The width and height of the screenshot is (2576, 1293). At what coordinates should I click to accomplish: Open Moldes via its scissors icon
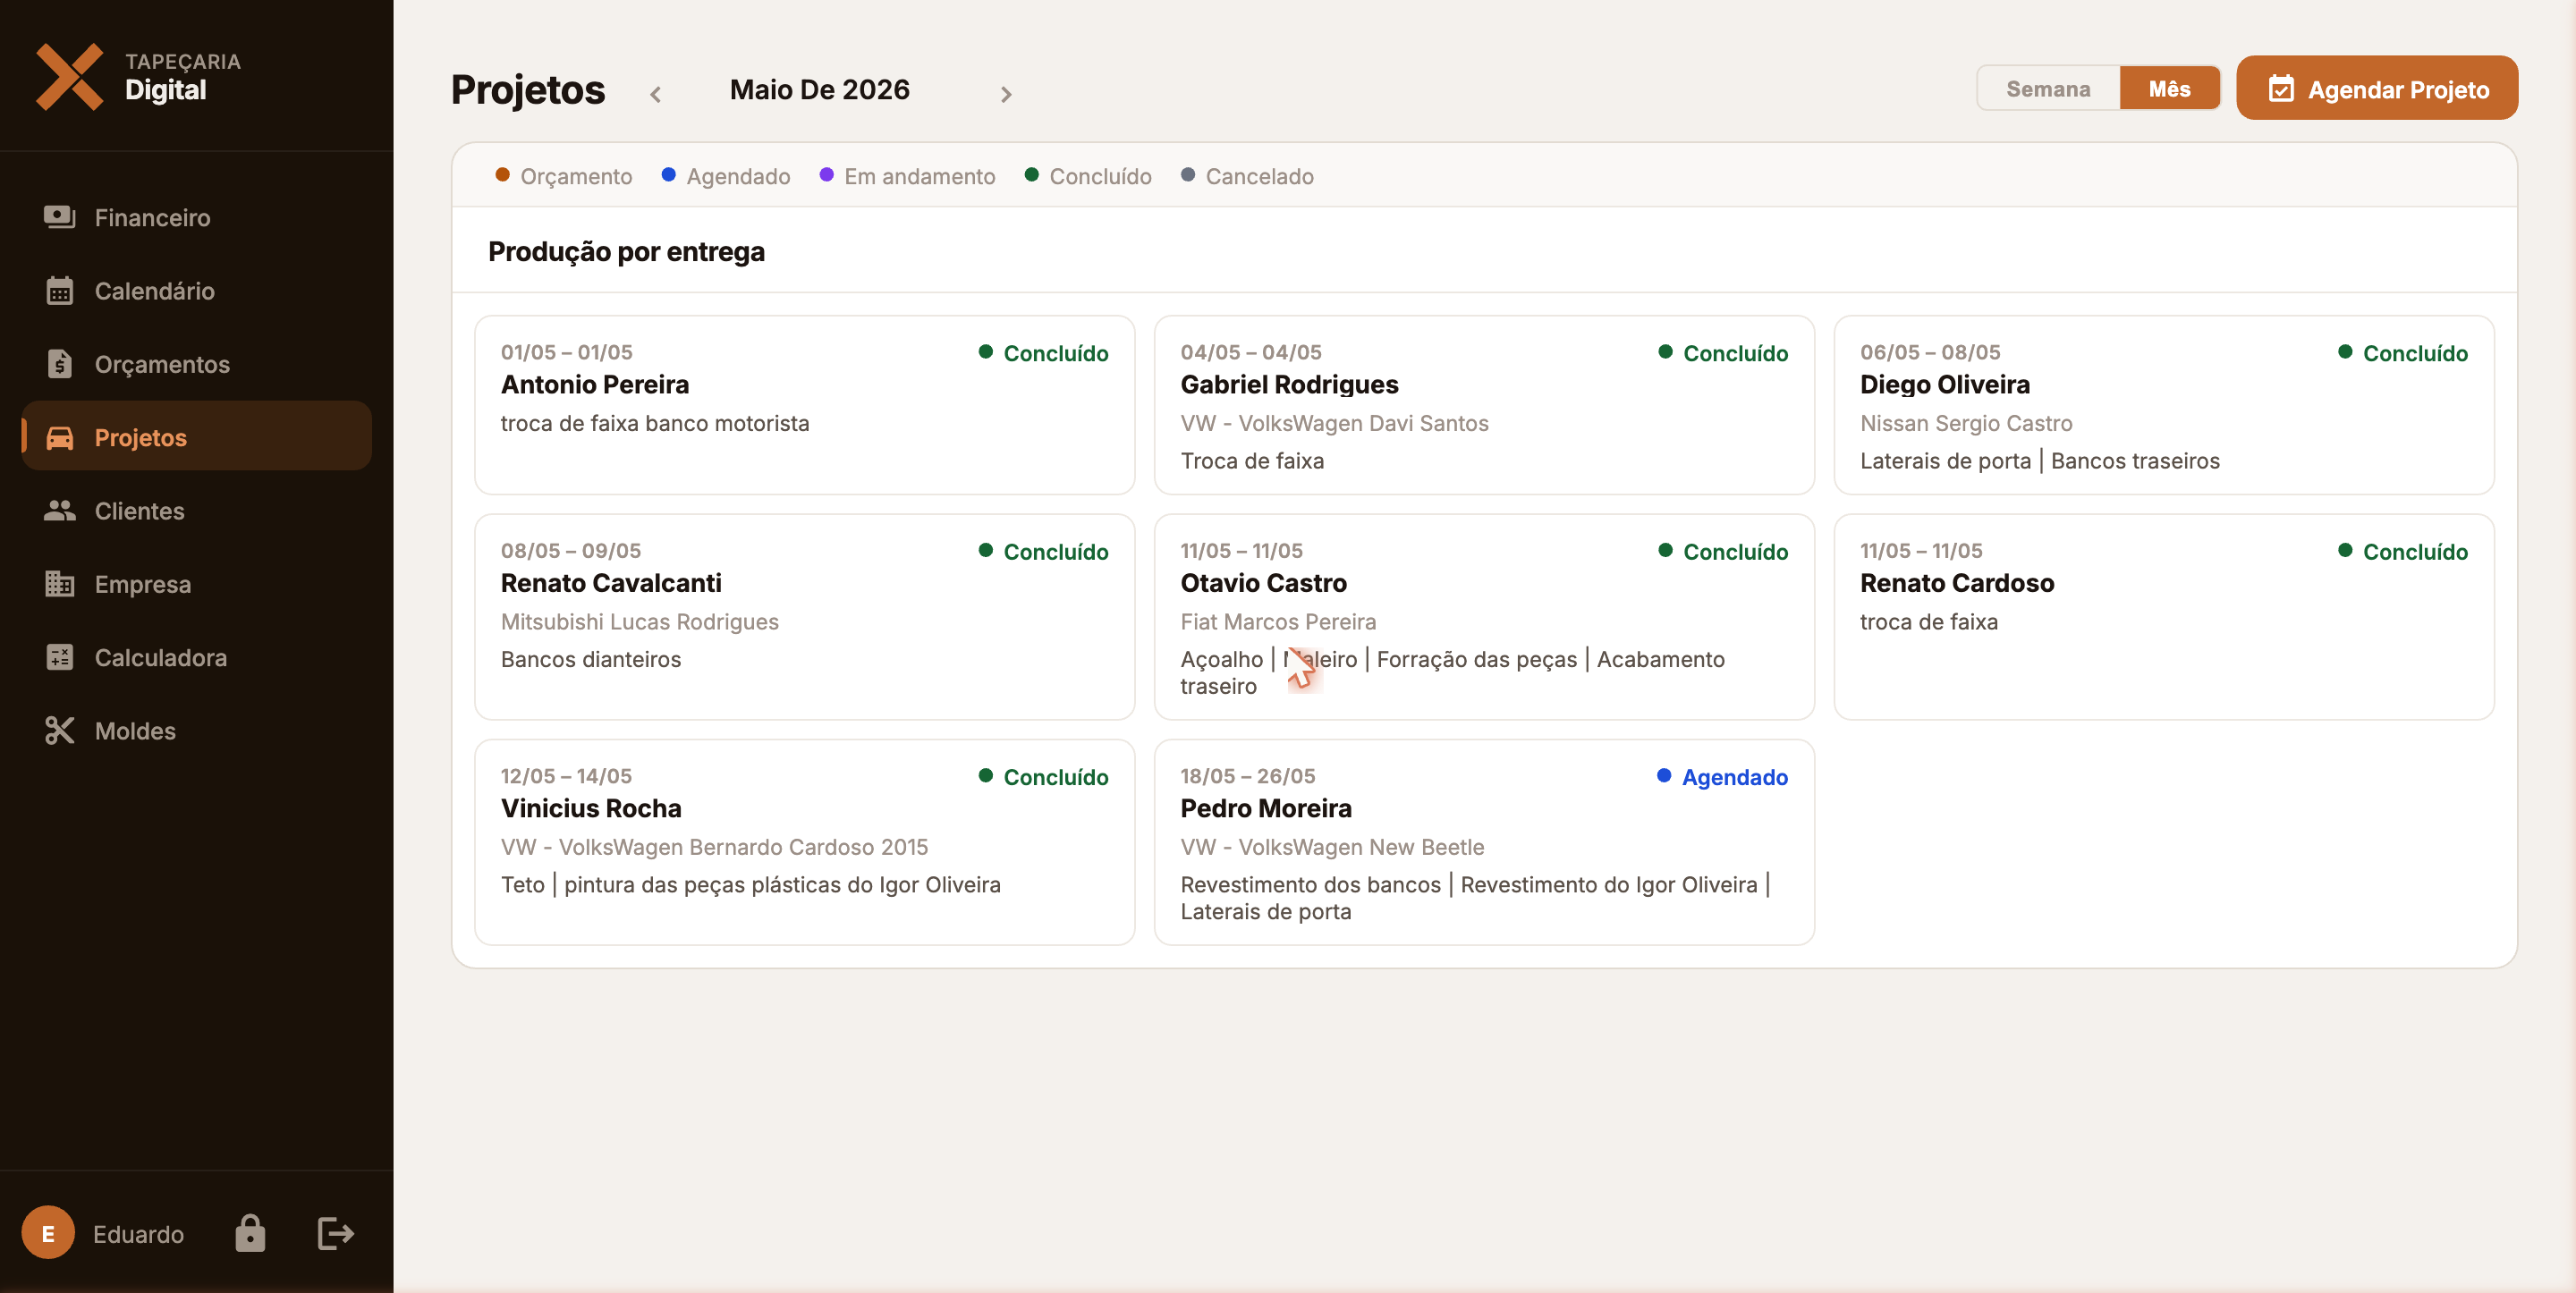59,730
